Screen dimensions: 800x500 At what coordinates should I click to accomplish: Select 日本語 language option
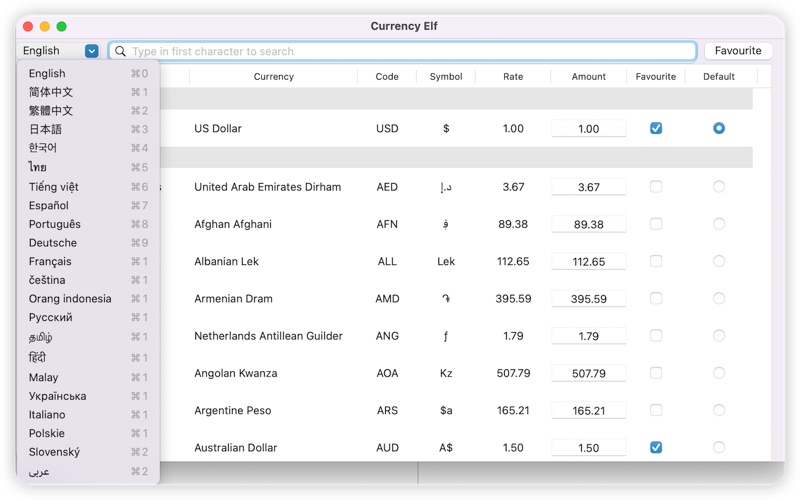(46, 129)
